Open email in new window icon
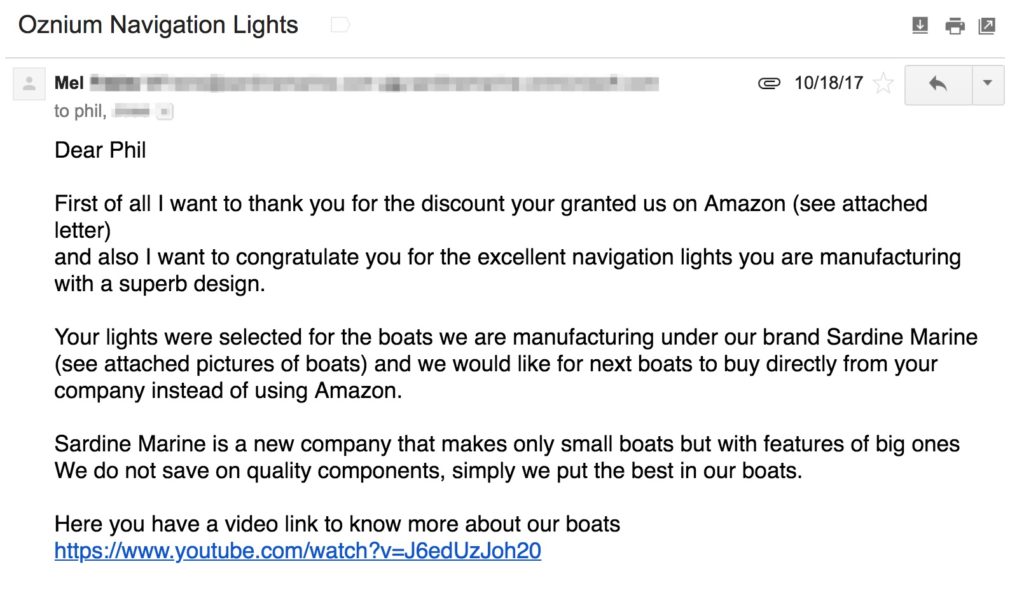The image size is (1024, 590). pos(987,27)
